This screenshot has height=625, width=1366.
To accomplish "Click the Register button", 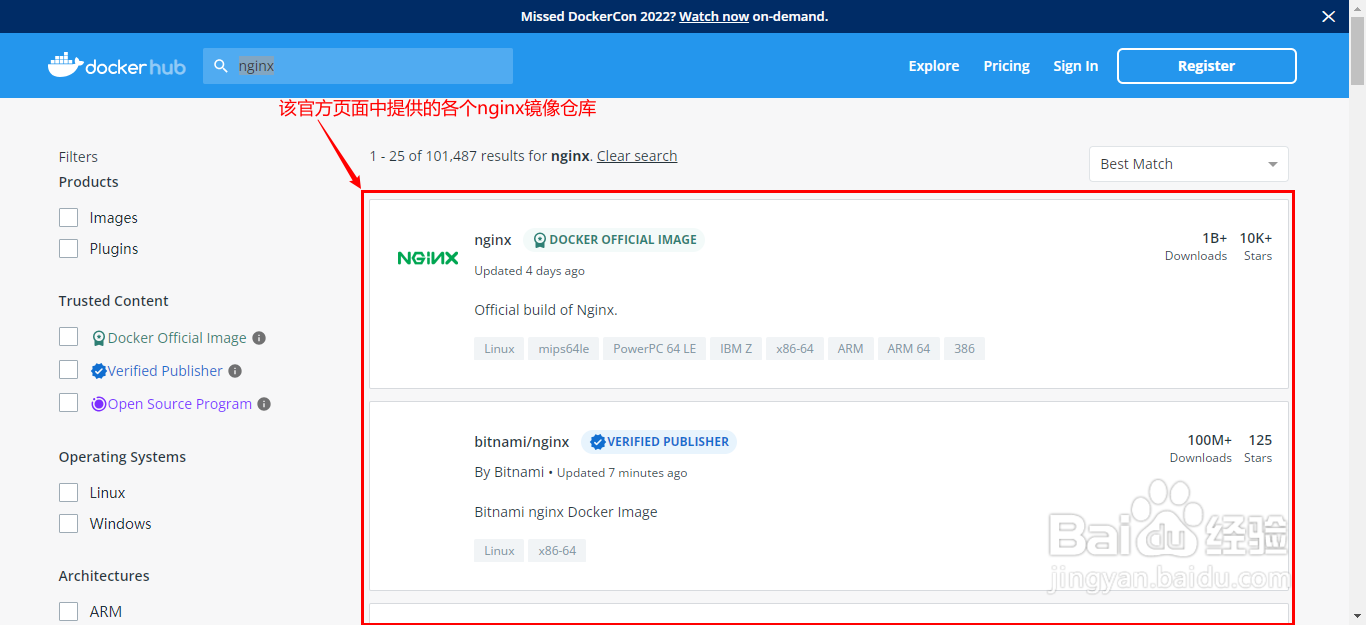I will (x=1207, y=66).
